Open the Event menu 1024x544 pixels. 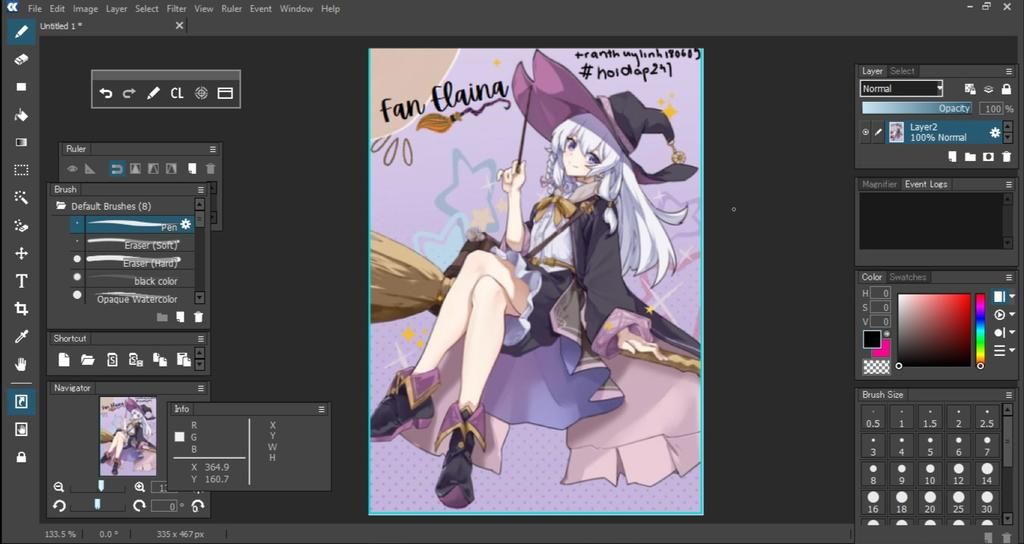click(261, 8)
